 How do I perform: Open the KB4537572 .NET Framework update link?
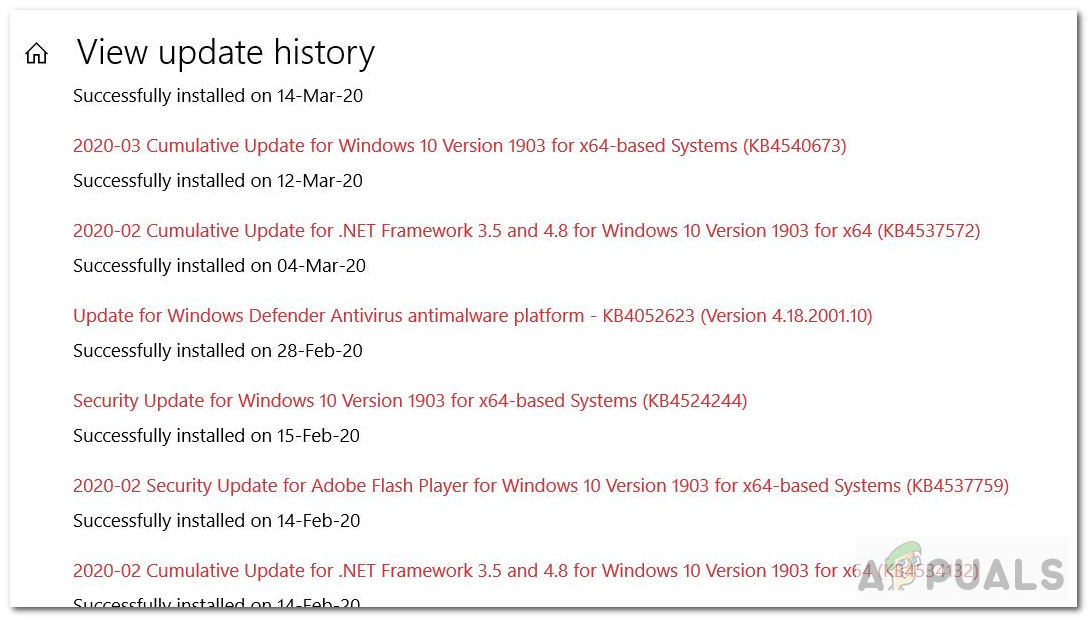coord(526,231)
